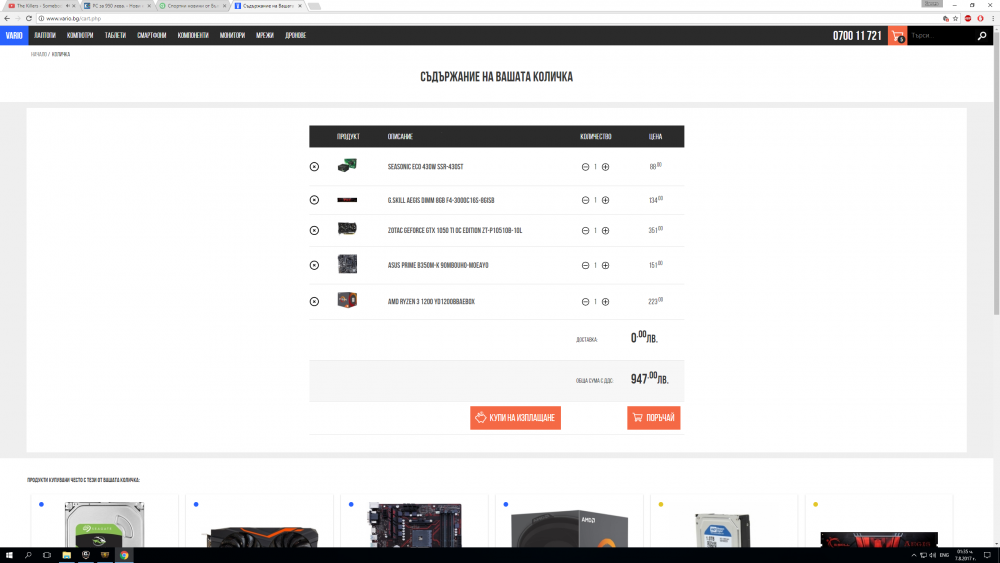This screenshot has width=1000, height=563.
Task: Open the red ABP extension icon
Action: point(967,18)
